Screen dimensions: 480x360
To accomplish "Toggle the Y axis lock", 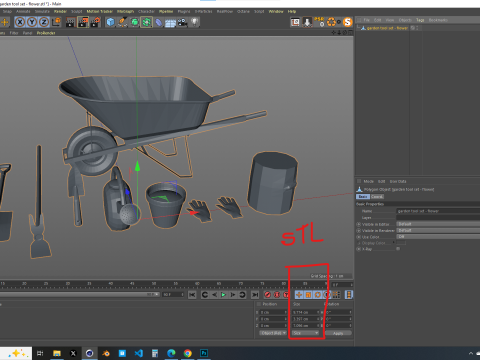I will click(x=32, y=22).
